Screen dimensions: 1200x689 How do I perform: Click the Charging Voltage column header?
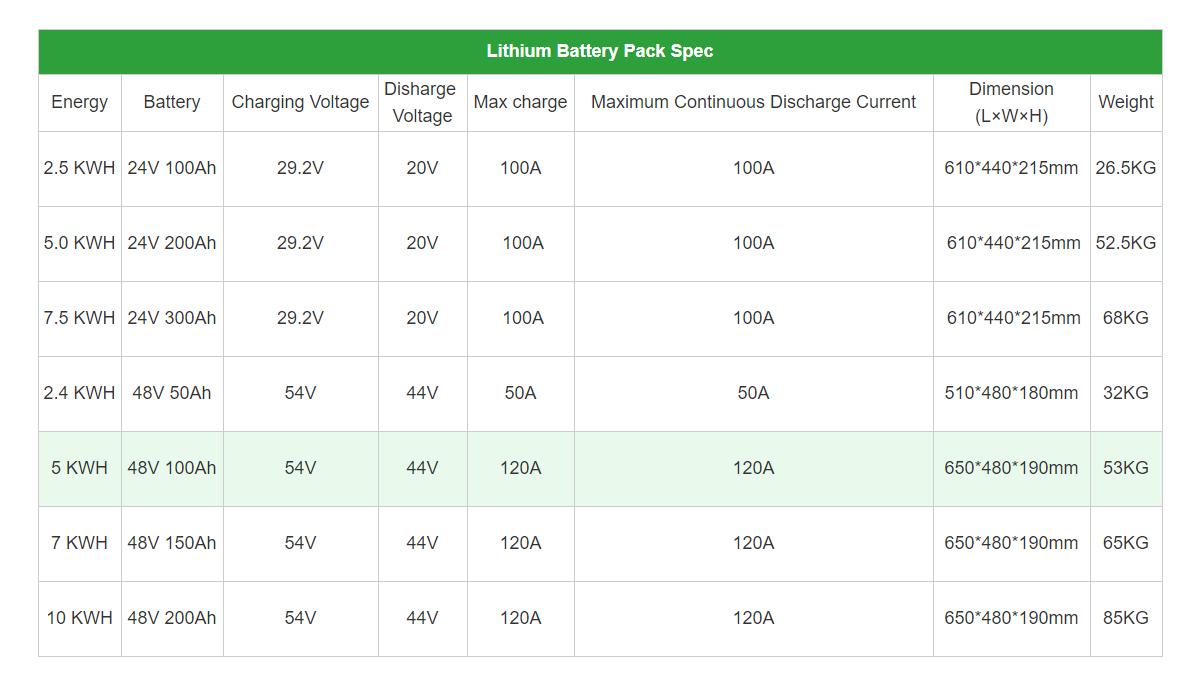click(300, 102)
